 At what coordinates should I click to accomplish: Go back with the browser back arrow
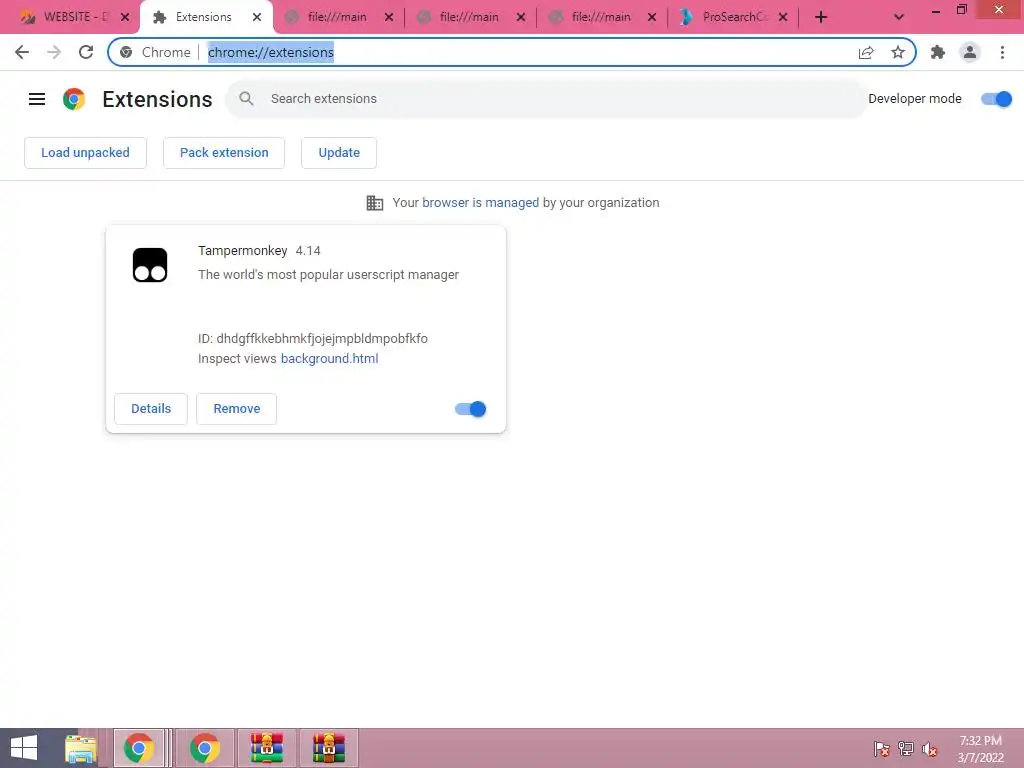(22, 52)
